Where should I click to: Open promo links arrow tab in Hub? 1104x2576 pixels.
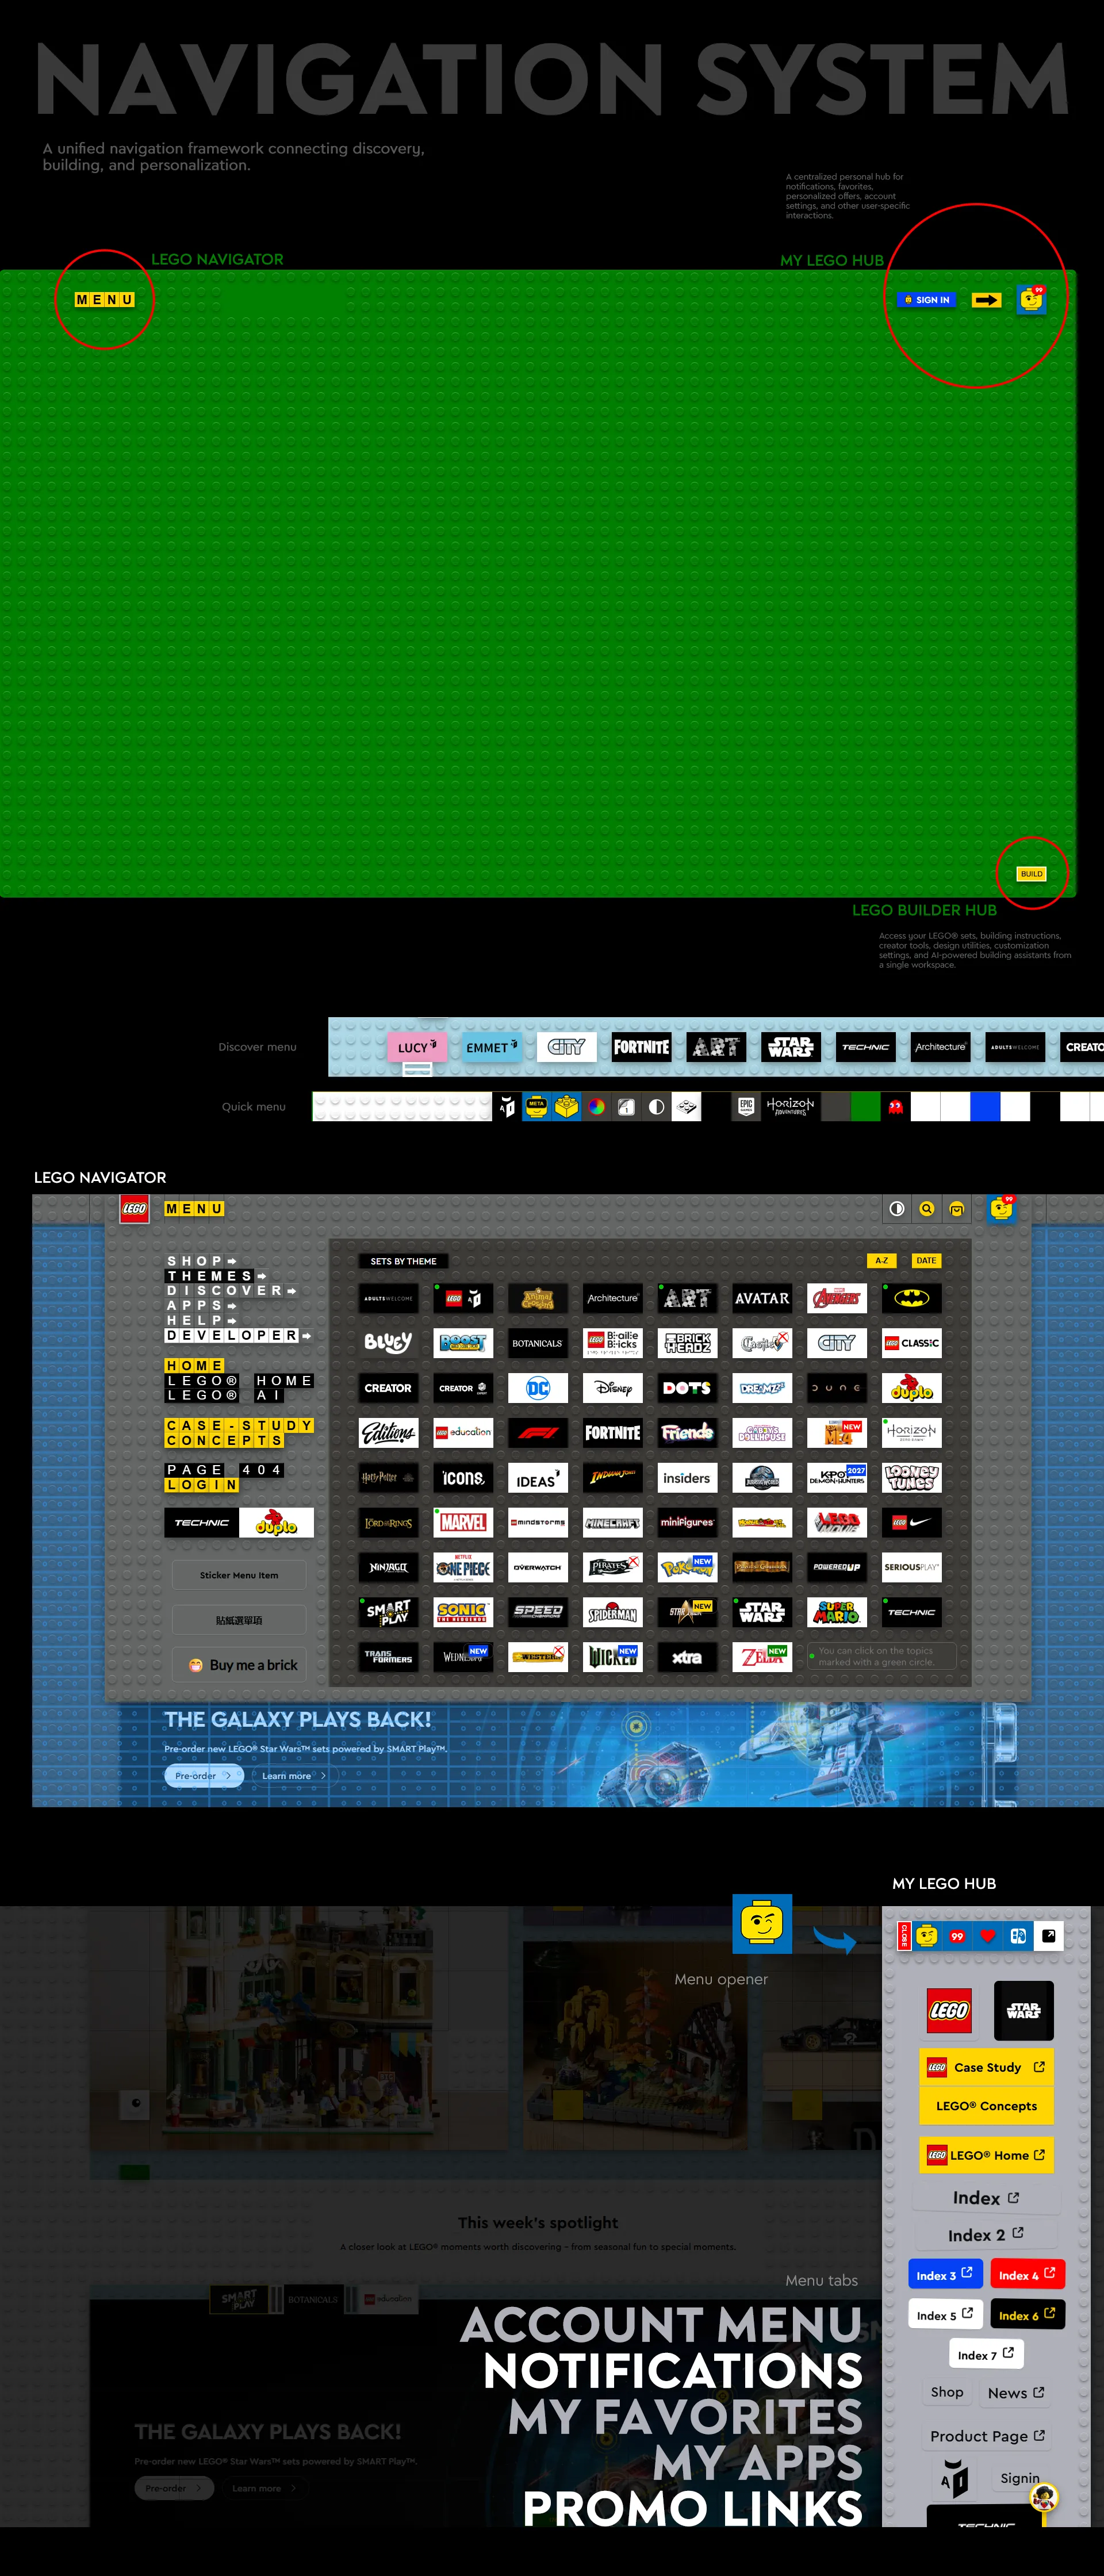point(1048,1936)
